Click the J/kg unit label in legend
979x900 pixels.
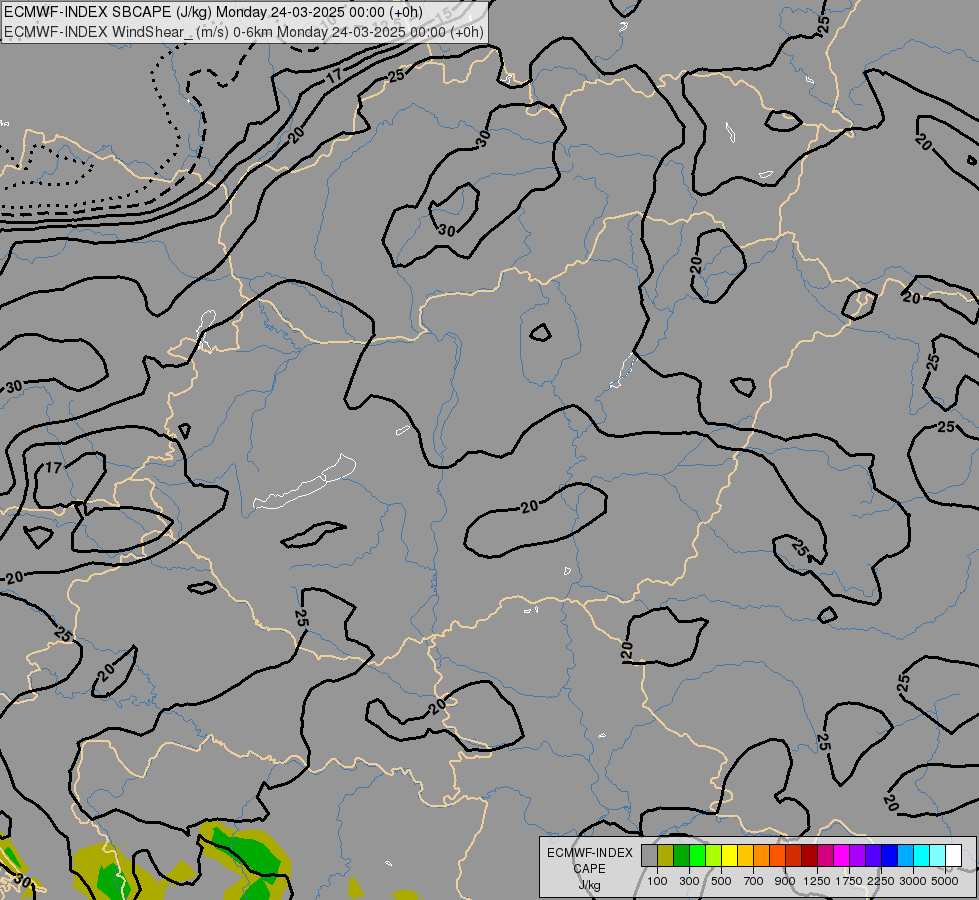(x=589, y=885)
